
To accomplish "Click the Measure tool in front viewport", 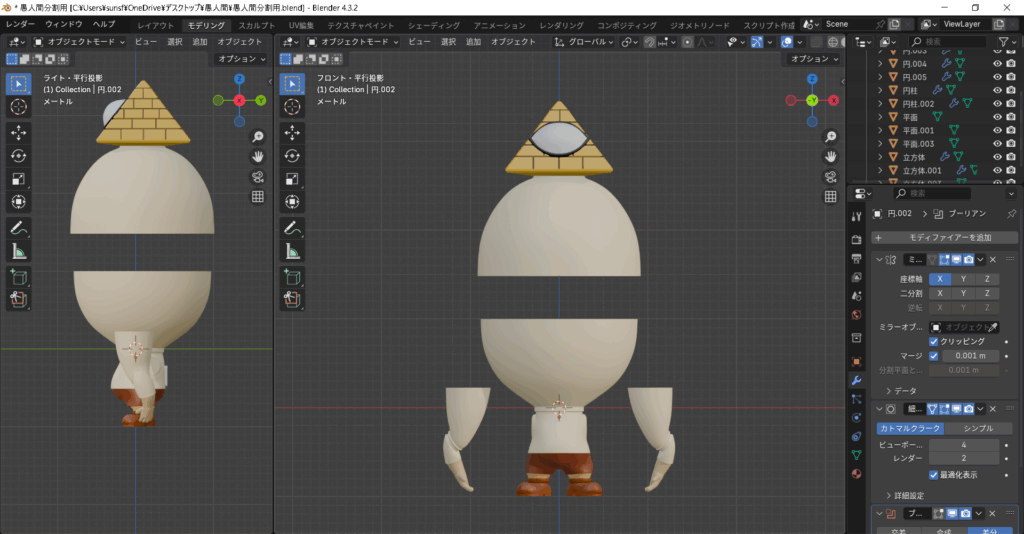I will [x=292, y=251].
